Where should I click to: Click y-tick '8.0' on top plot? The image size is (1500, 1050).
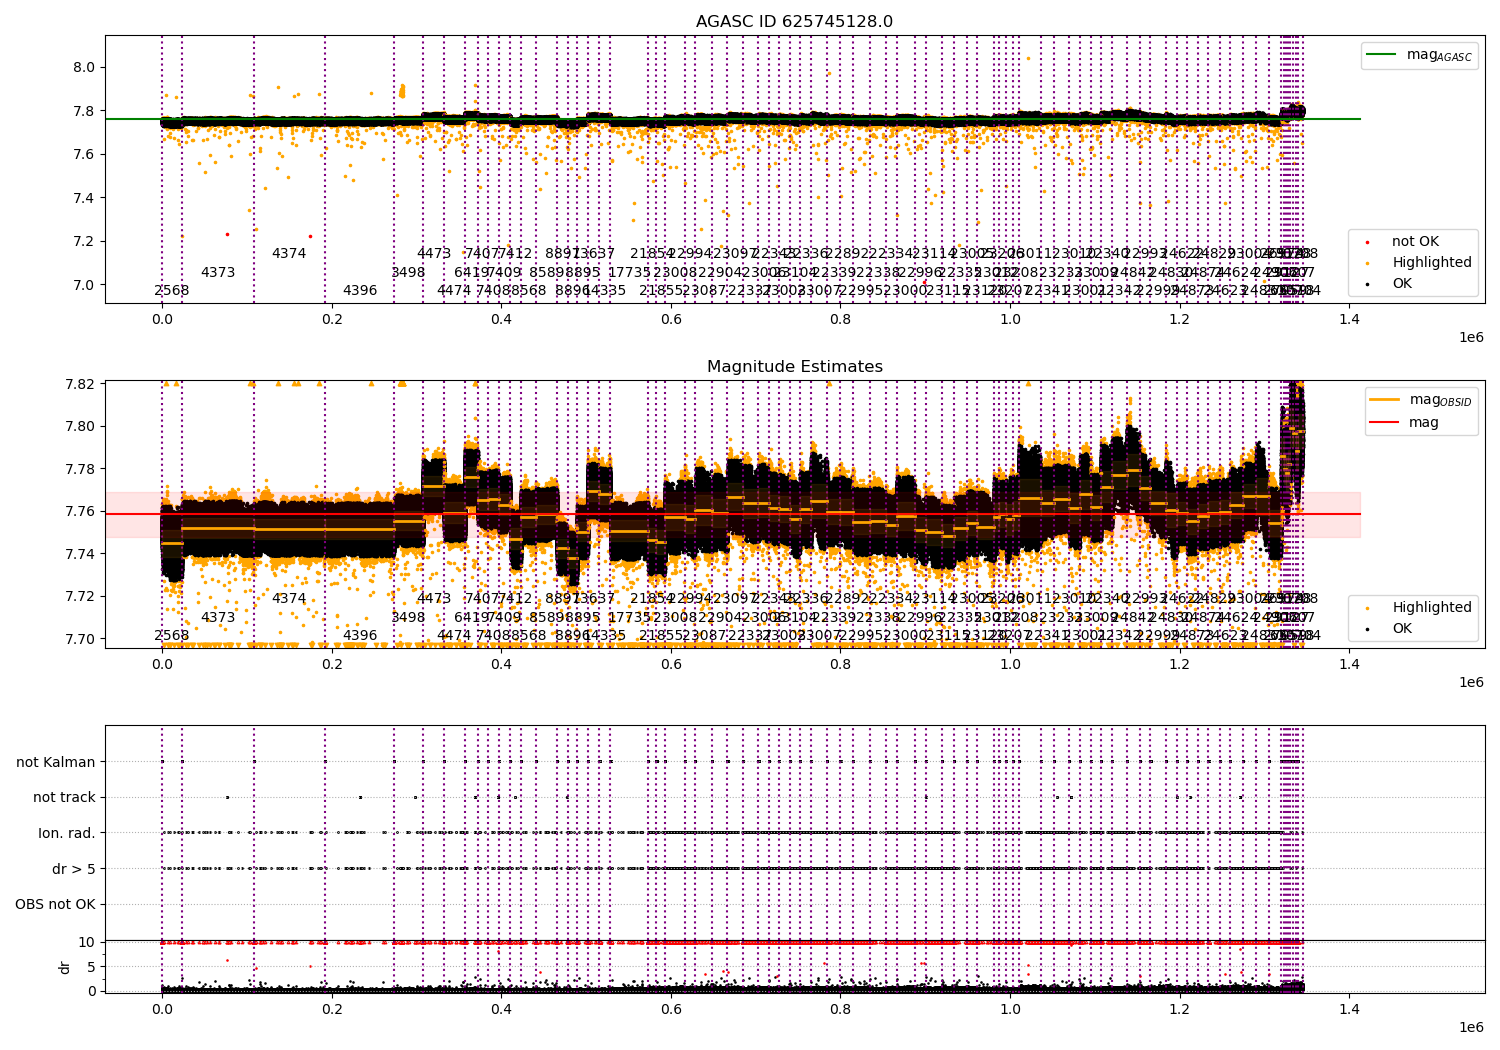84,68
